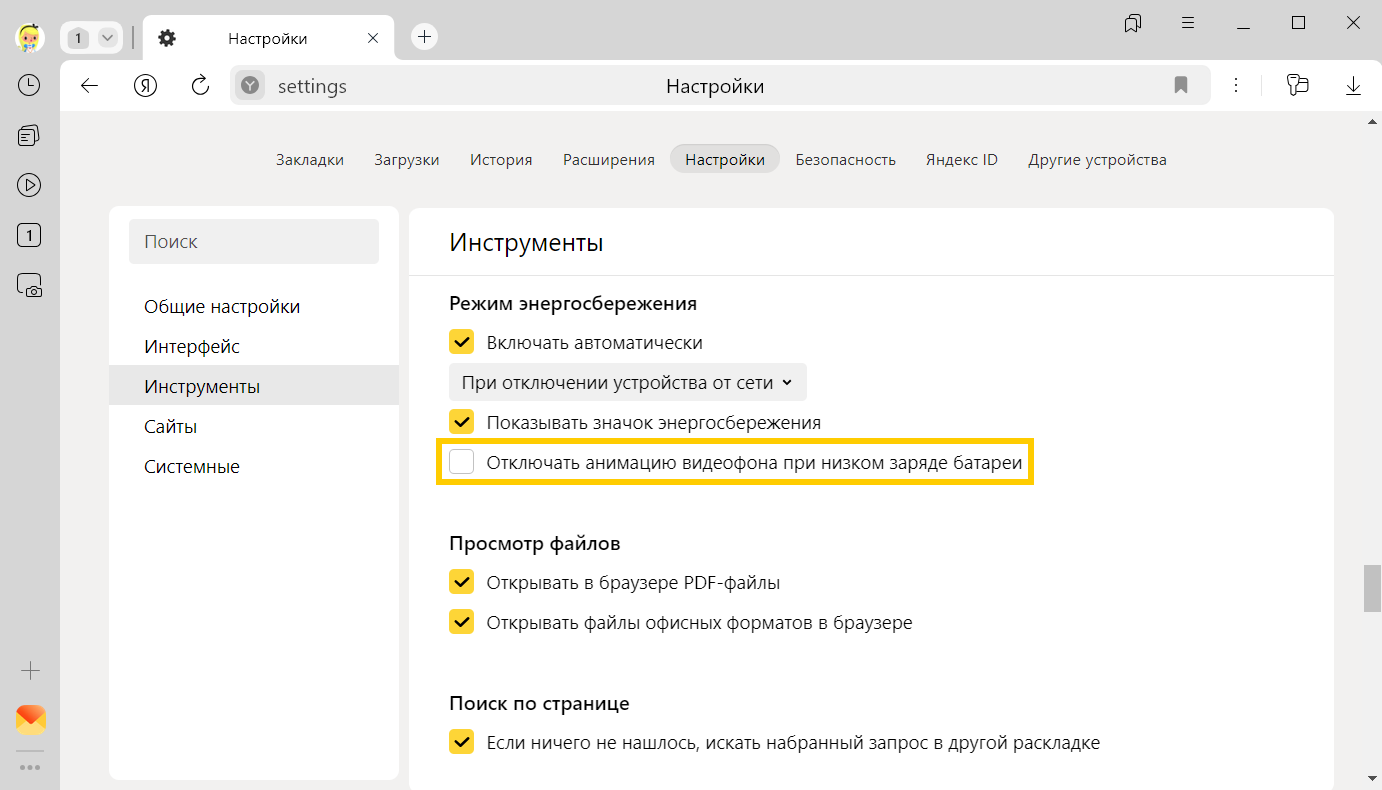This screenshot has width=1382, height=790.
Task: Expand the 'При отключении устройства от сети' dropdown
Action: (x=627, y=382)
